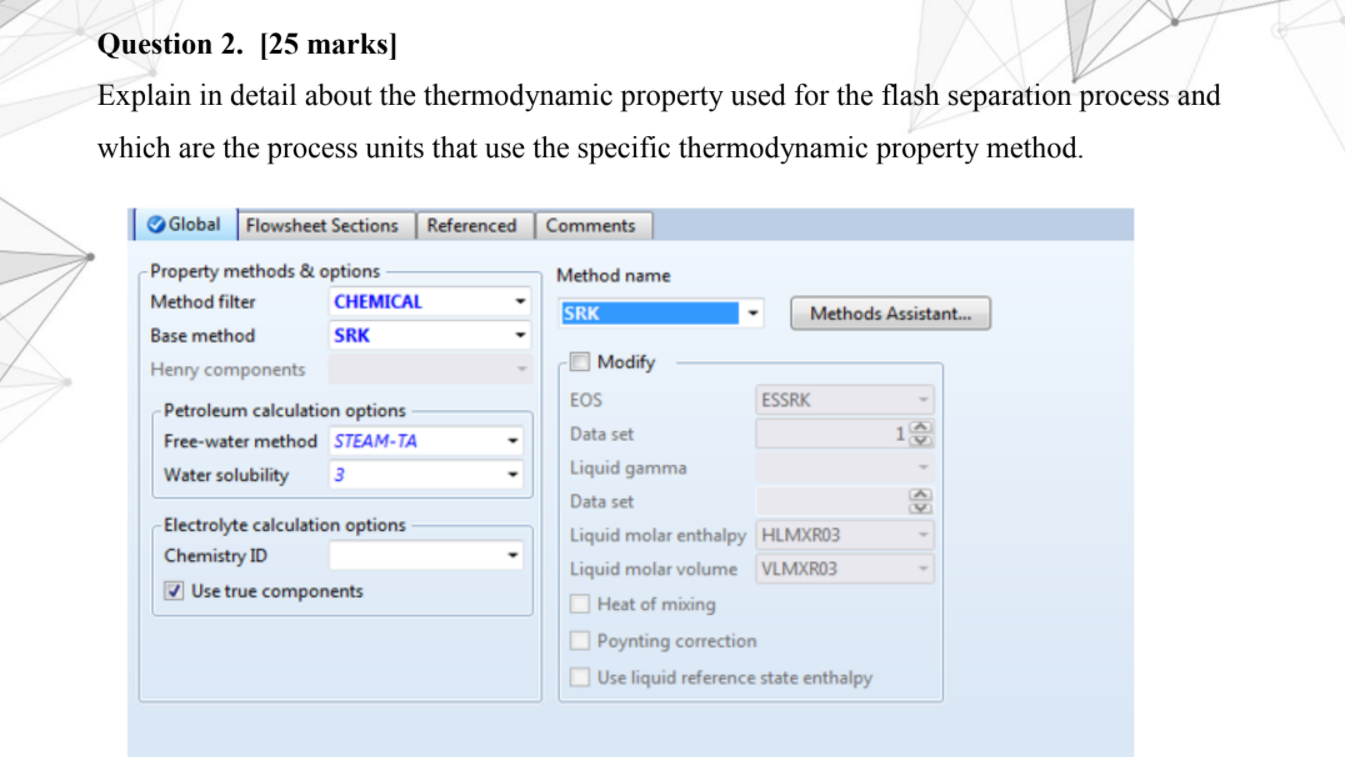Click the Petroleum calculation options label
Viewport: 1345px width, 757px height.
[285, 410]
